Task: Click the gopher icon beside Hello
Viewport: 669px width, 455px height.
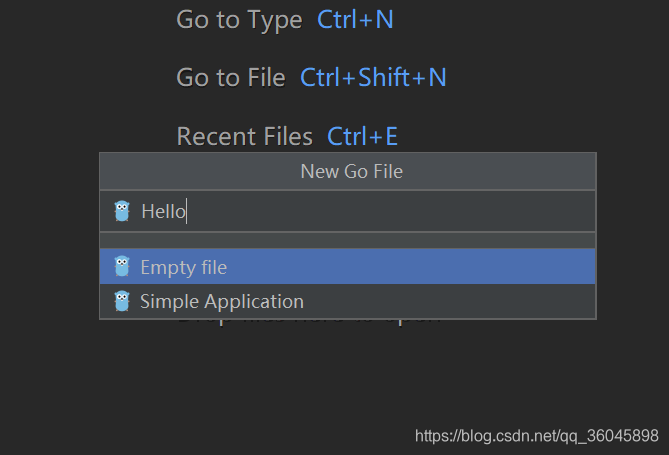Action: 122,211
